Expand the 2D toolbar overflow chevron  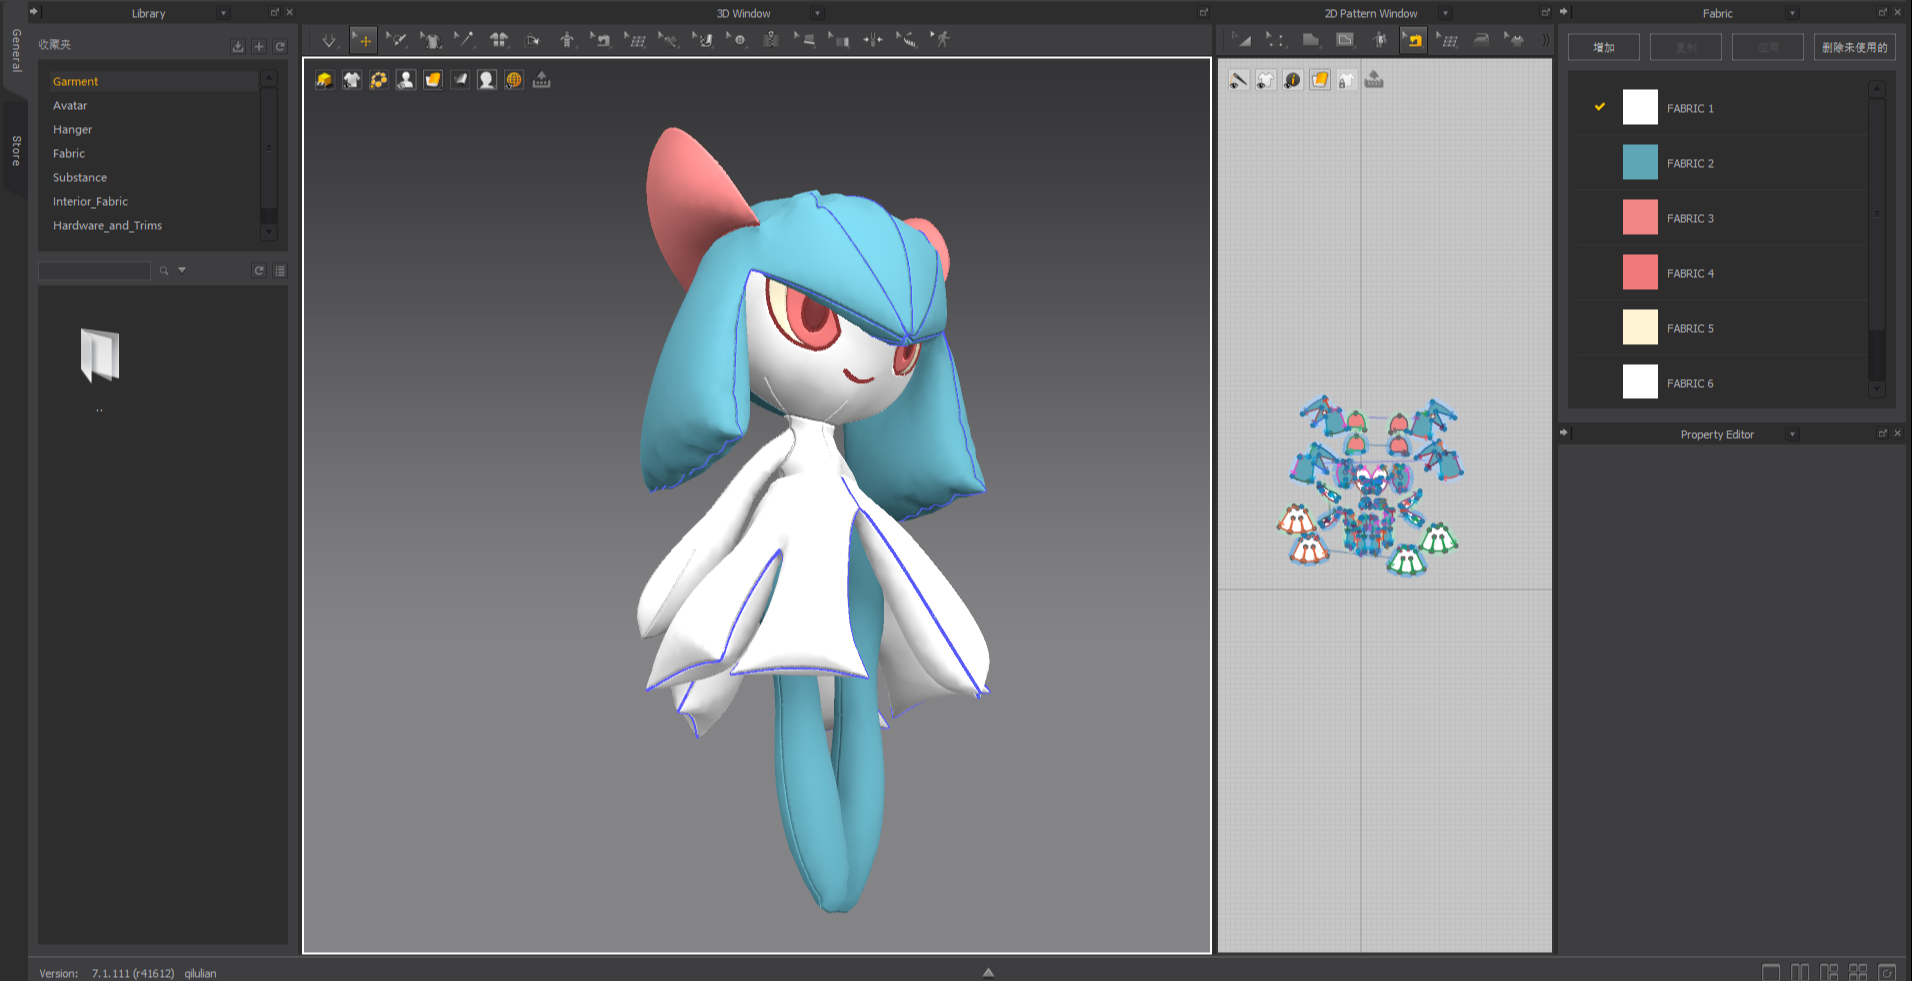tap(1545, 40)
